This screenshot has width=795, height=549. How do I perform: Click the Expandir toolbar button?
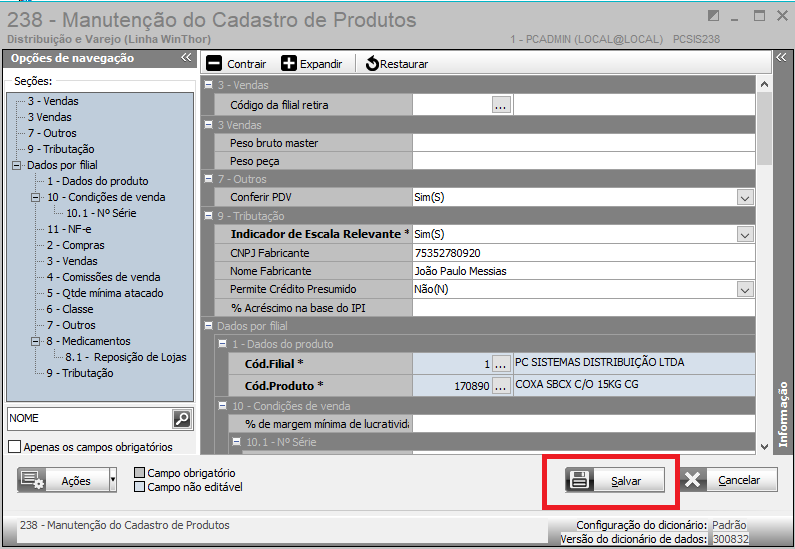312,64
